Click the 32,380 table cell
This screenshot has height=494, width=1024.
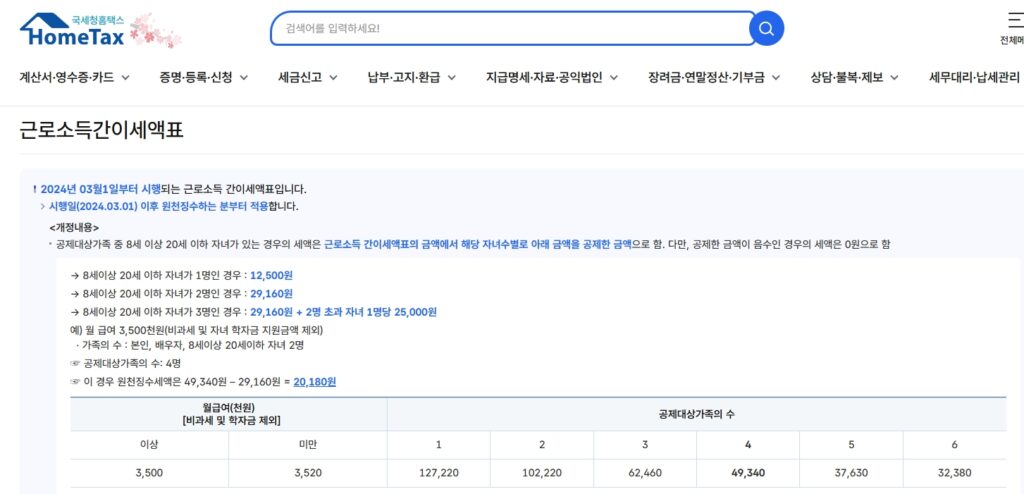point(954,472)
